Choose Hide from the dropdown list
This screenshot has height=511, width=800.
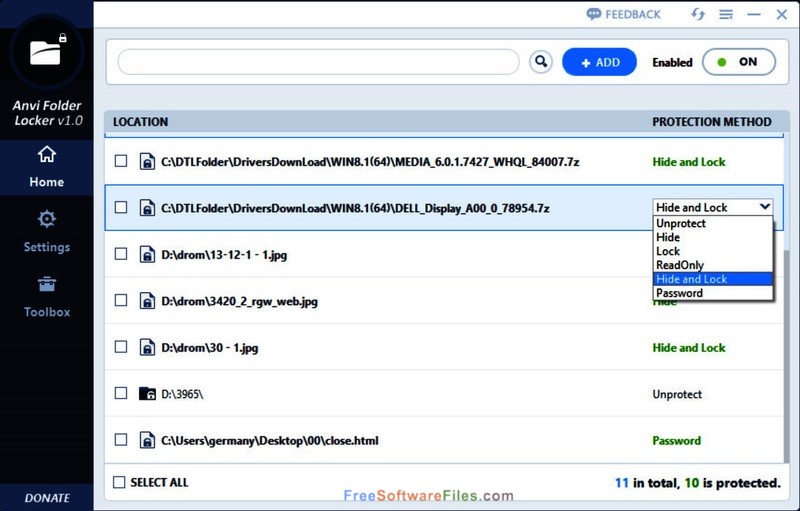coord(713,237)
